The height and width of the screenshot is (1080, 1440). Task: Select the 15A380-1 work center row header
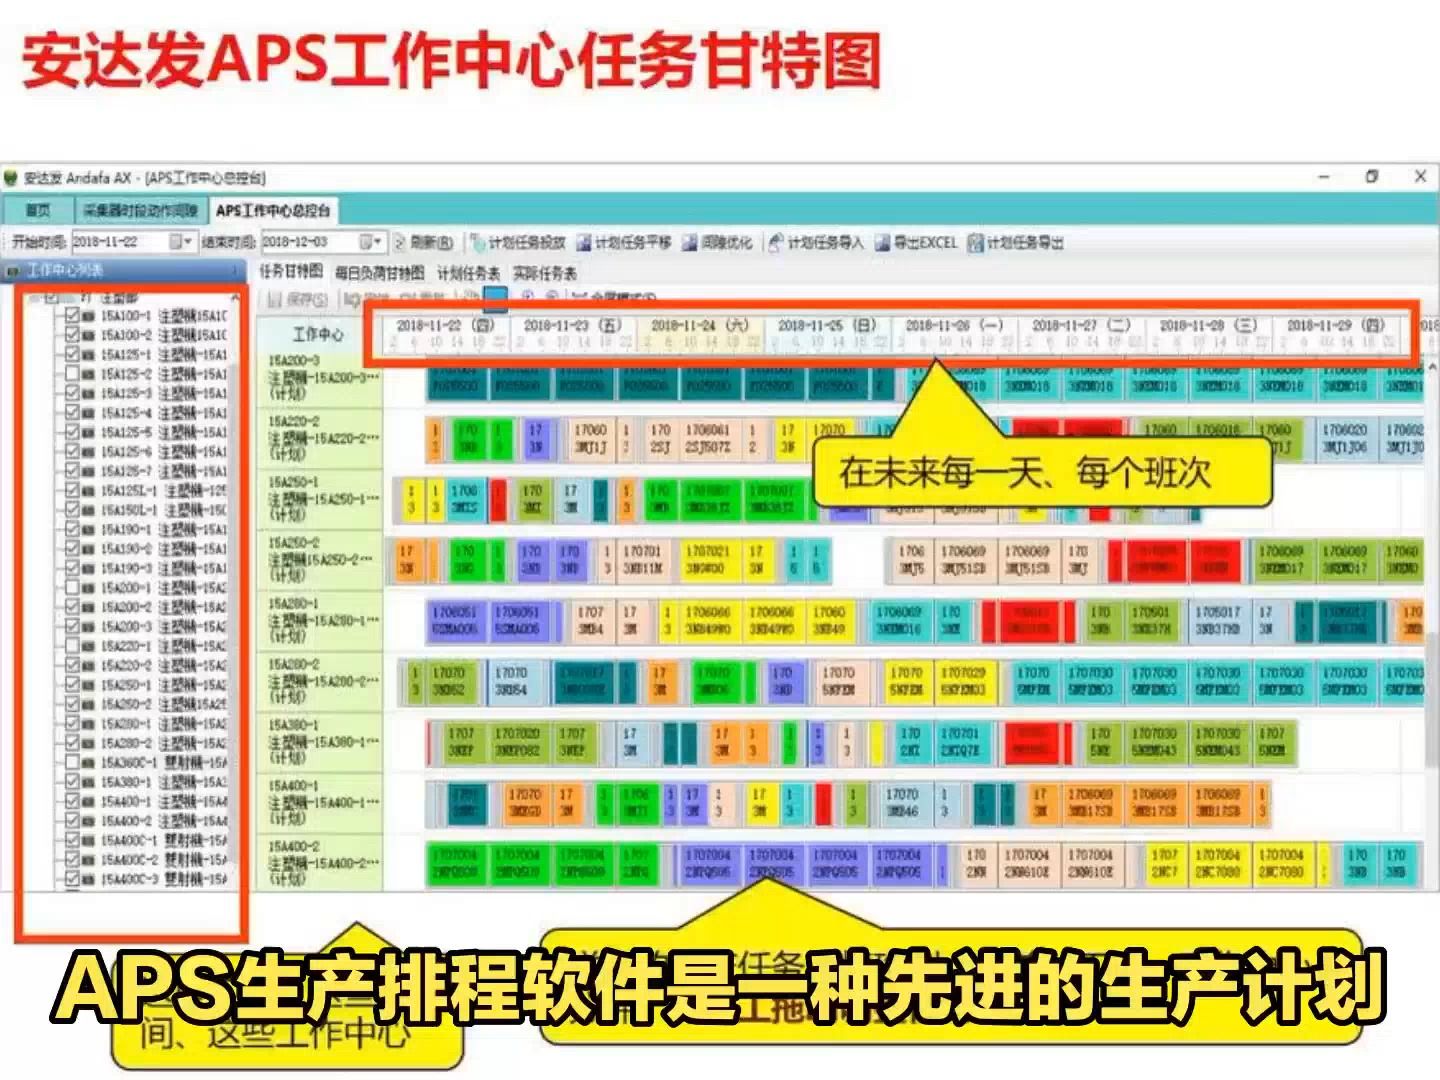[320, 741]
